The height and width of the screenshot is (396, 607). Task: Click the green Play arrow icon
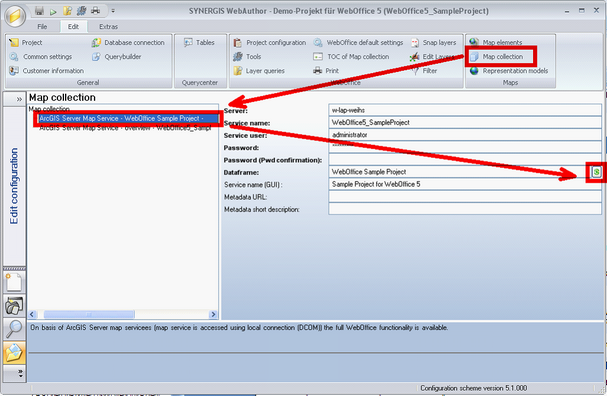(53, 12)
